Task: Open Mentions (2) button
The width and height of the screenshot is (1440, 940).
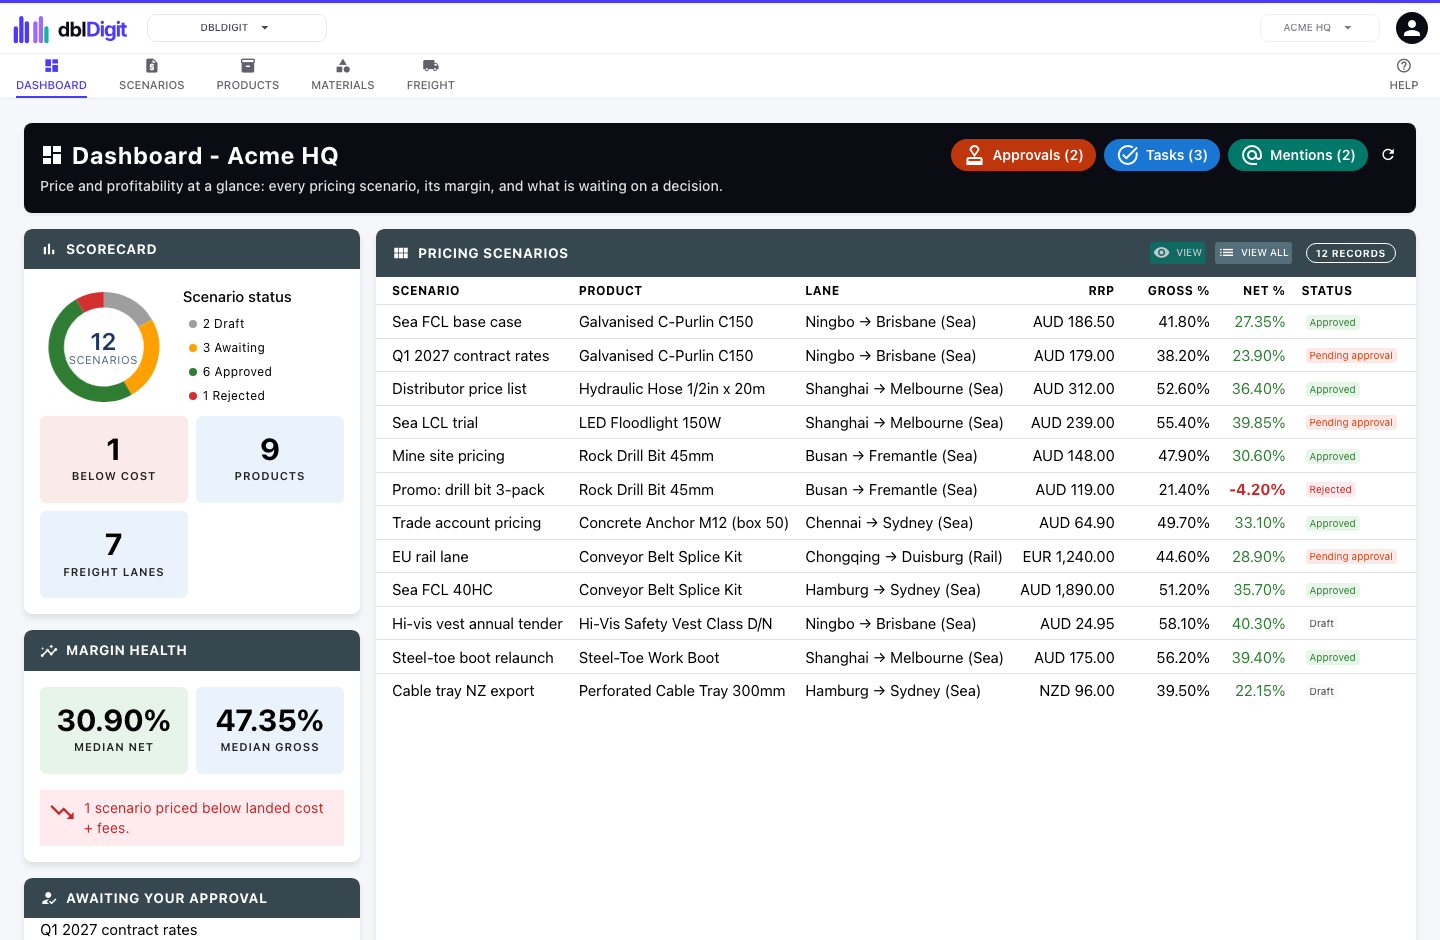Action: 1298,155
